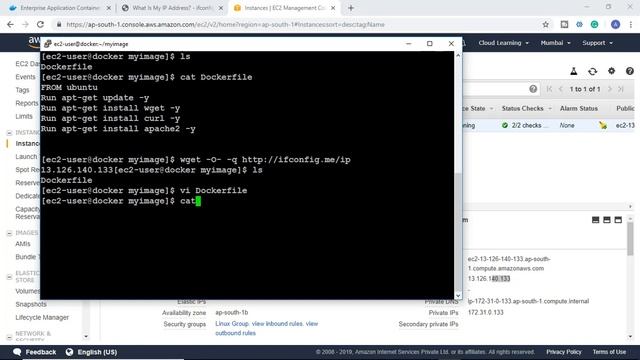Open Tags in the EC2 sidebar

click(22, 90)
